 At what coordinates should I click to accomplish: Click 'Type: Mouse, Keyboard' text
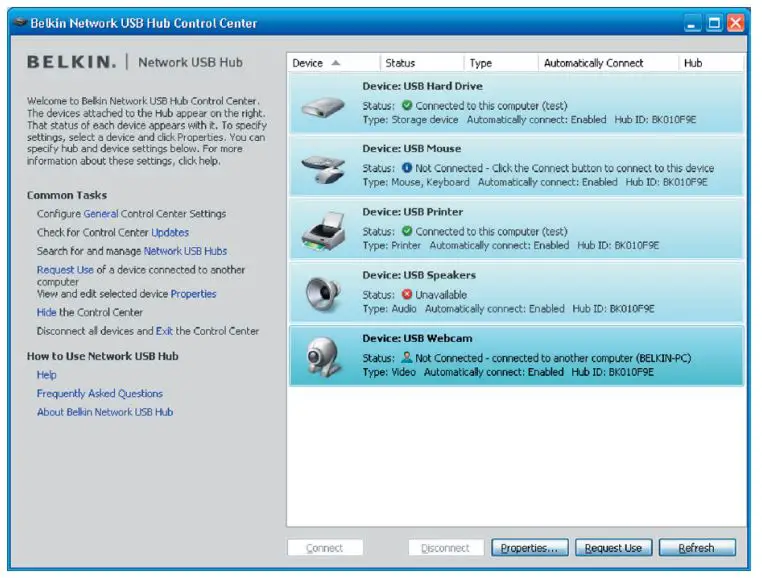[416, 182]
